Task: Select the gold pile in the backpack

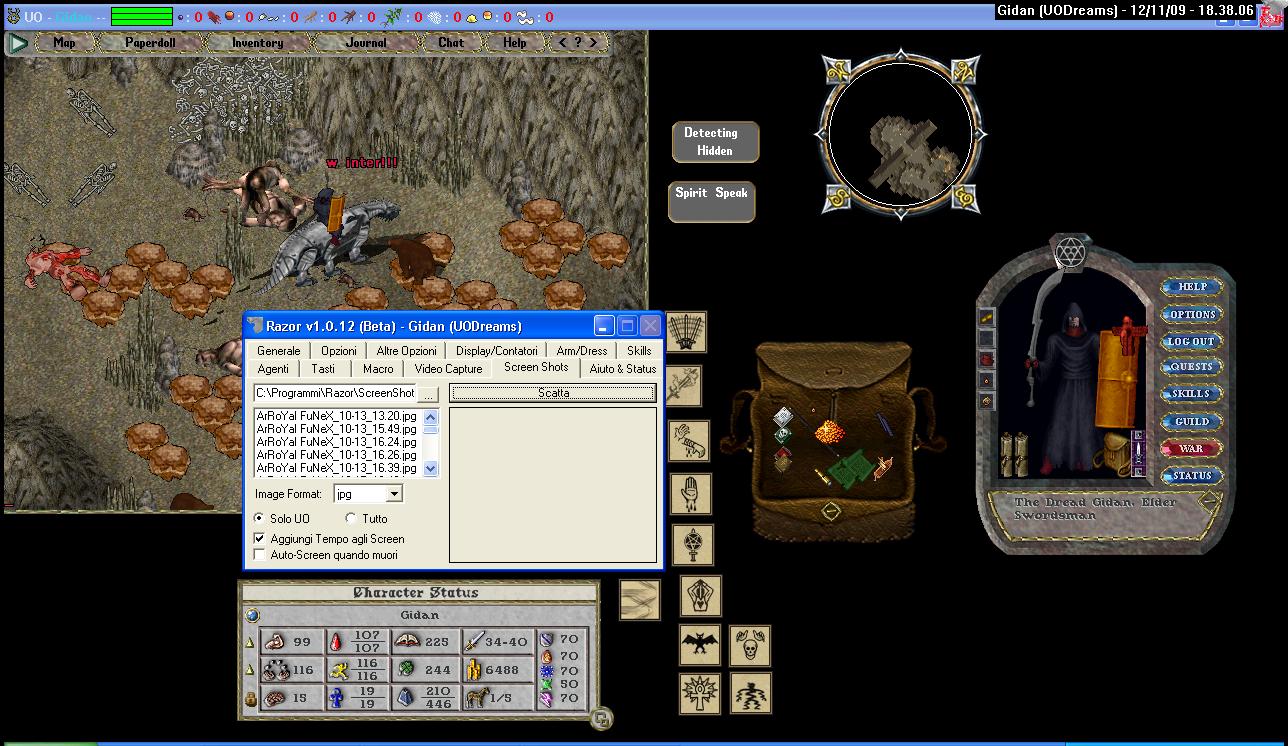Action: pos(829,433)
